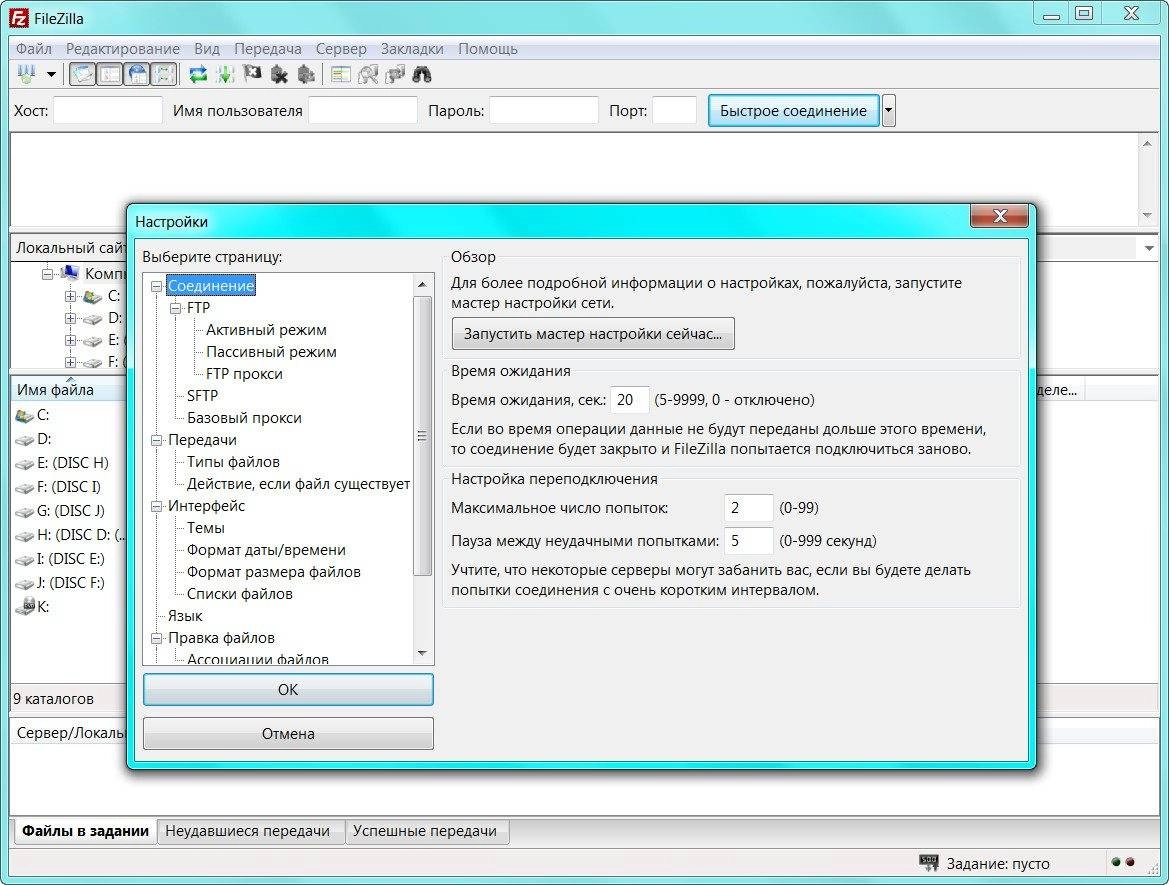The height and width of the screenshot is (885, 1169).
Task: Switch to the Файлы в задании tab
Action: (x=85, y=831)
